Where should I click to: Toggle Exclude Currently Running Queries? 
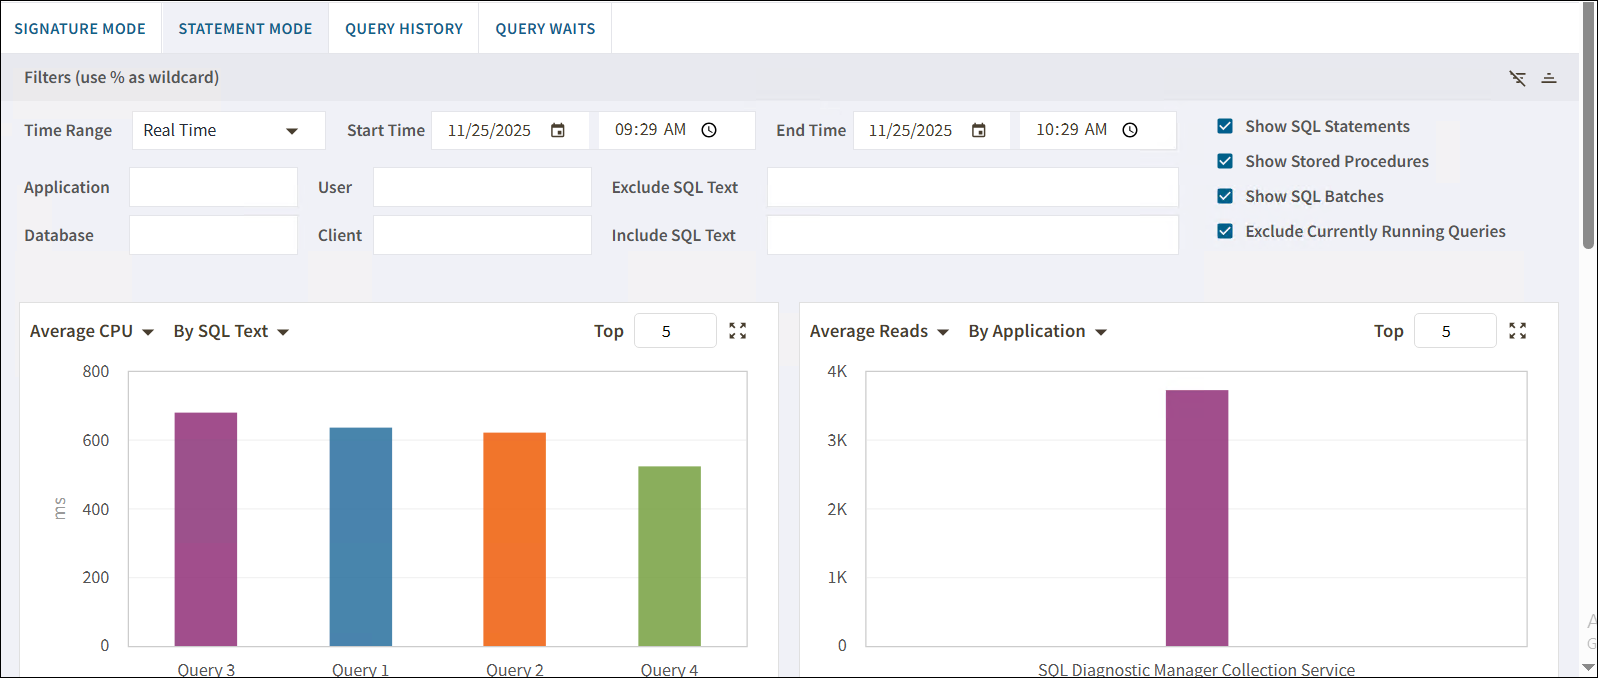point(1225,231)
